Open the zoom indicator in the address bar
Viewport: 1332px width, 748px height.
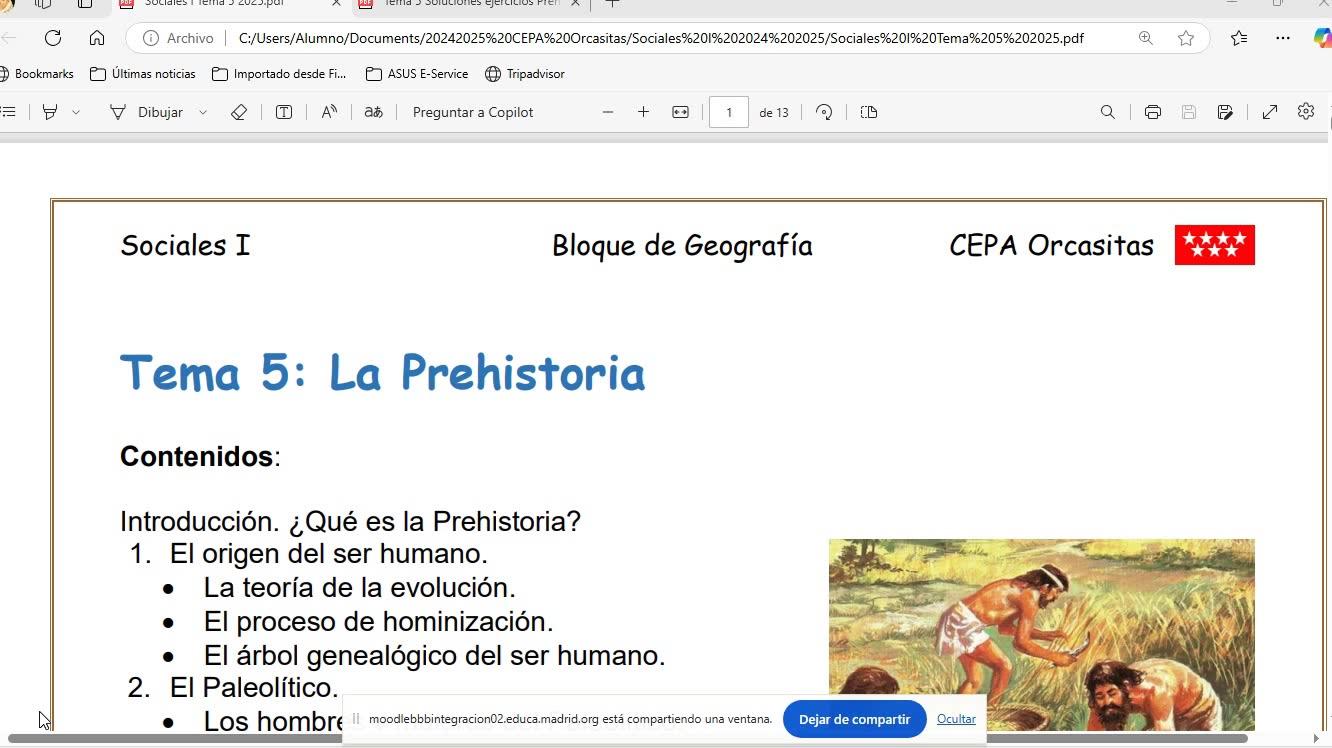click(1145, 38)
